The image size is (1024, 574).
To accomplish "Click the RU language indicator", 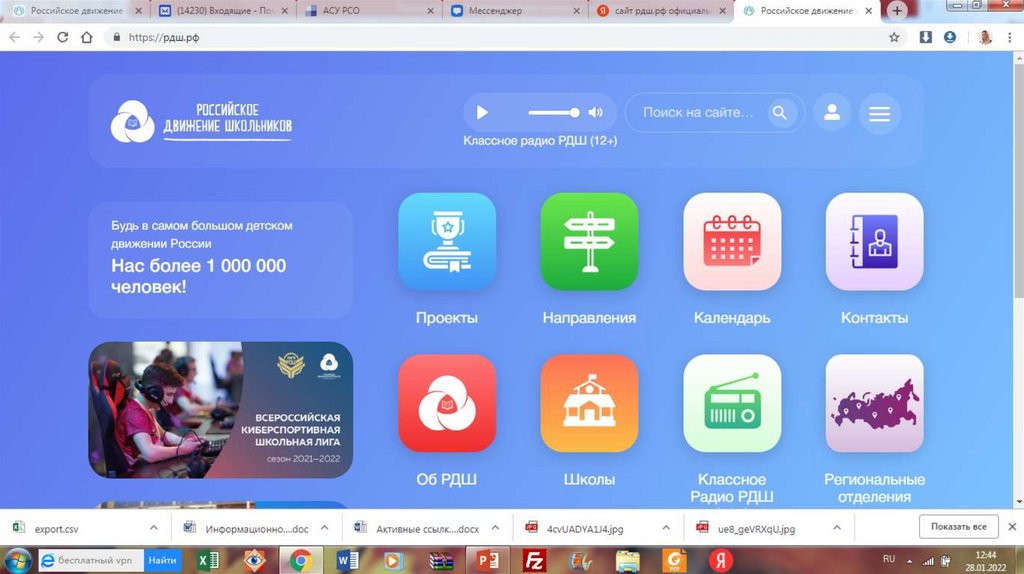I will tap(889, 559).
